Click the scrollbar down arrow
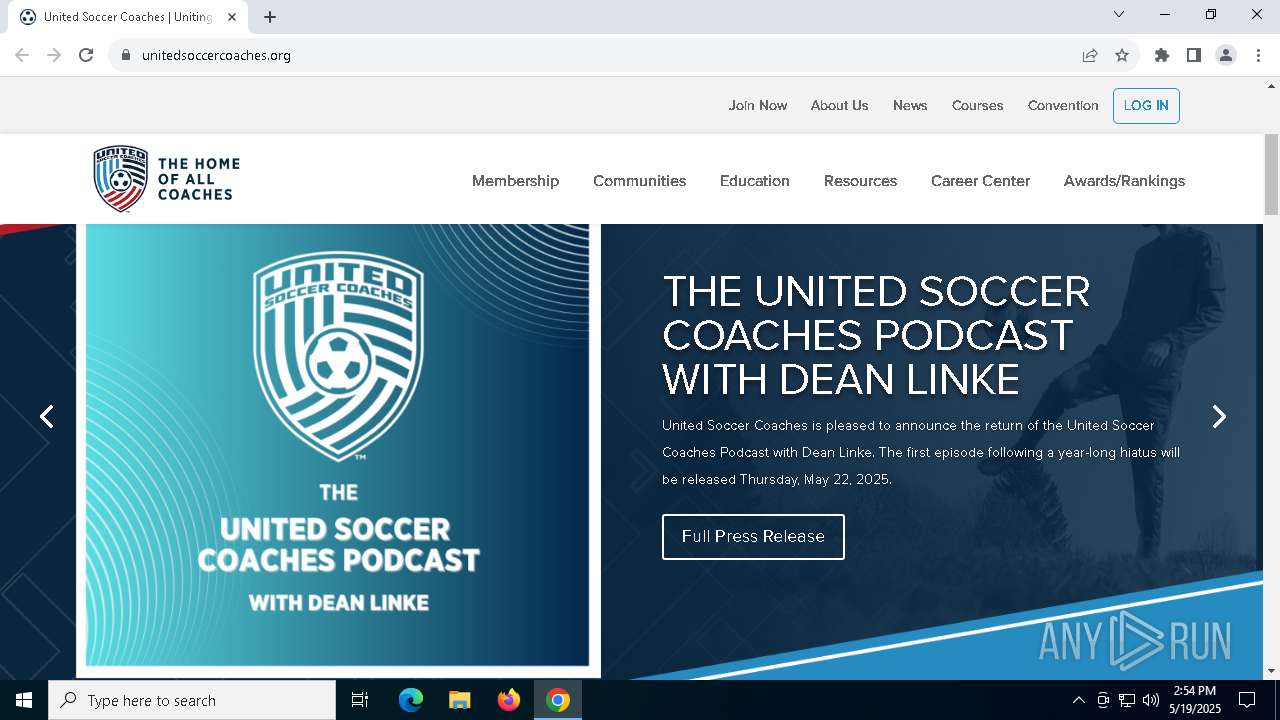Image resolution: width=1280 pixels, height=720 pixels. pos(1271,671)
